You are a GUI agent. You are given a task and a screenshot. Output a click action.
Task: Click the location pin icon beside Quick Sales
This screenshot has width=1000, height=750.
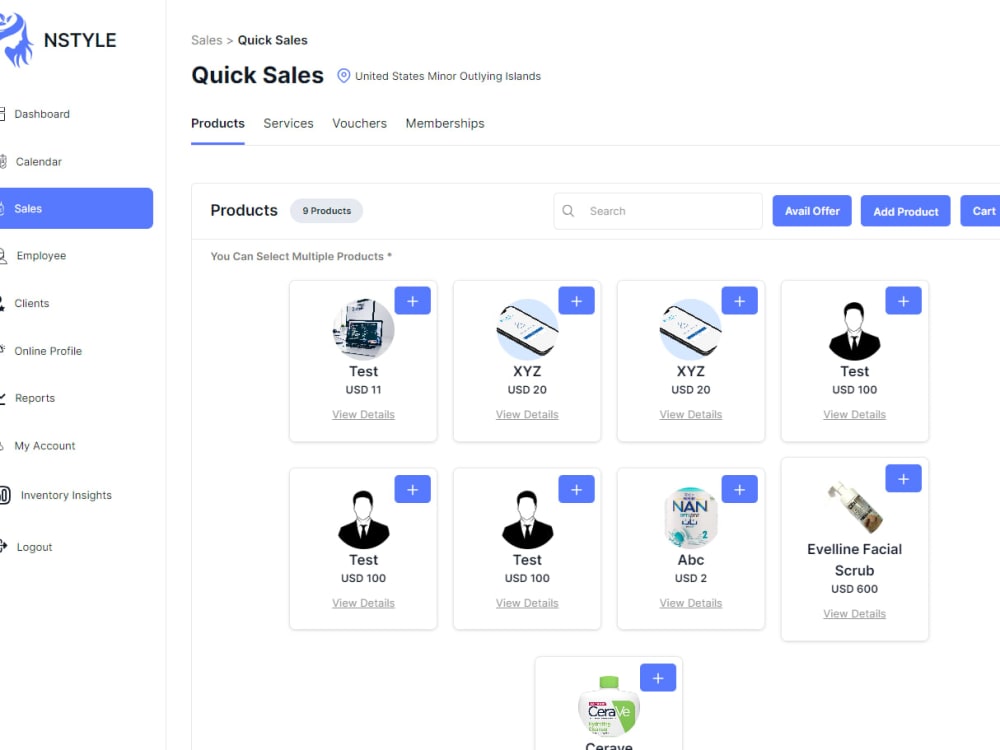(343, 76)
